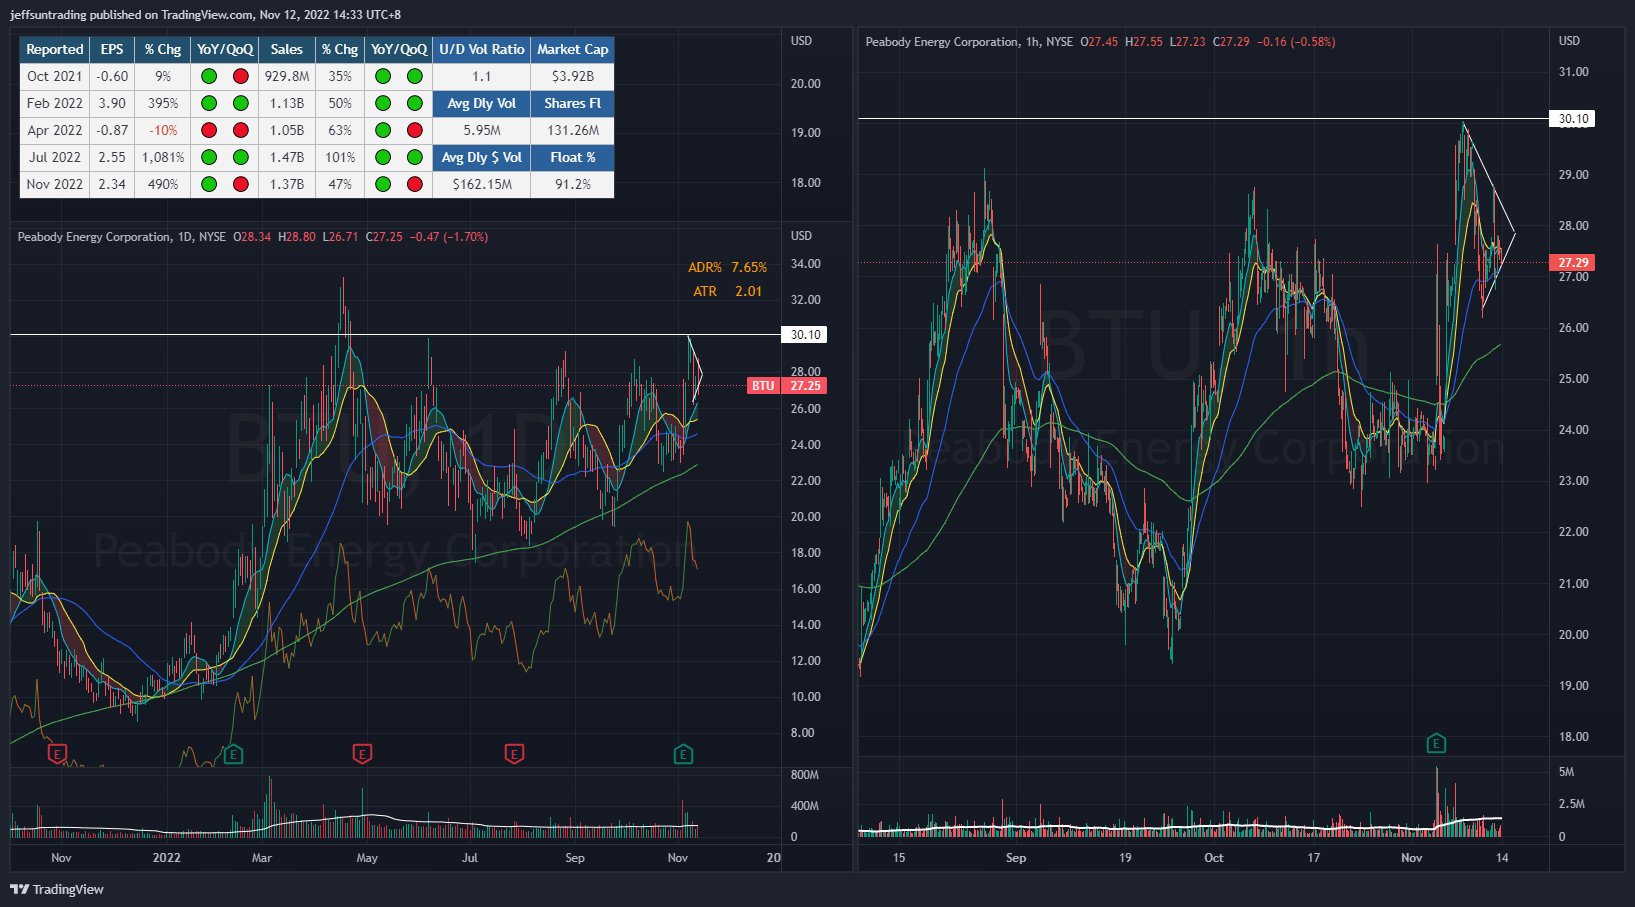Select green earnings marker near Nov on daily chart
This screenshot has height=907, width=1635.
tap(683, 753)
